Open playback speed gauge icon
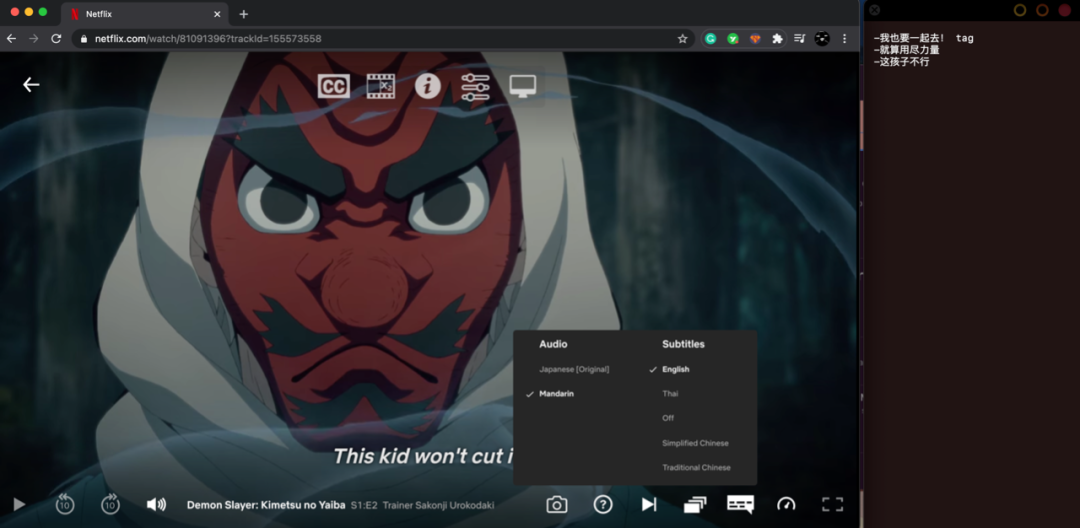 (x=786, y=505)
